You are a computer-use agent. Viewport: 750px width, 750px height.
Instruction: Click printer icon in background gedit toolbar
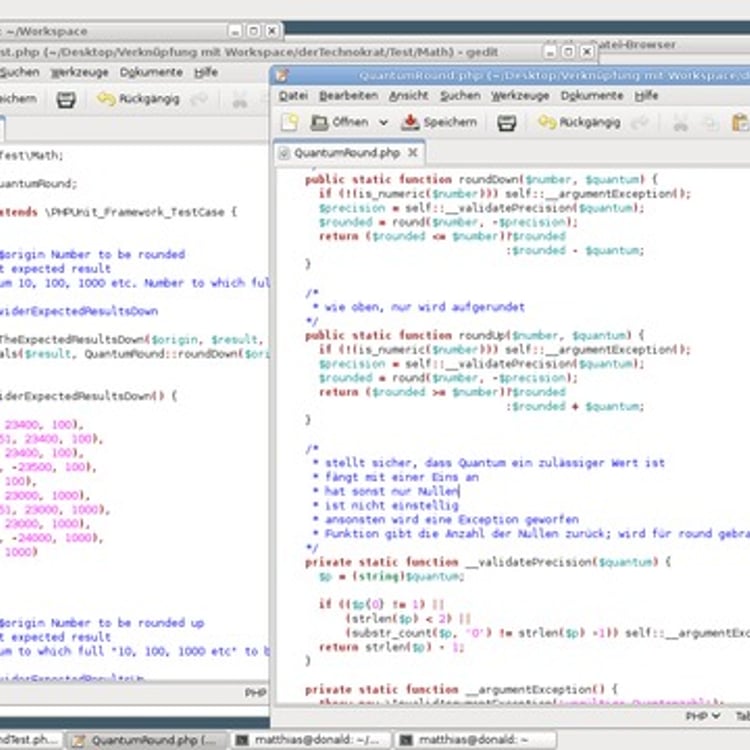click(x=66, y=99)
